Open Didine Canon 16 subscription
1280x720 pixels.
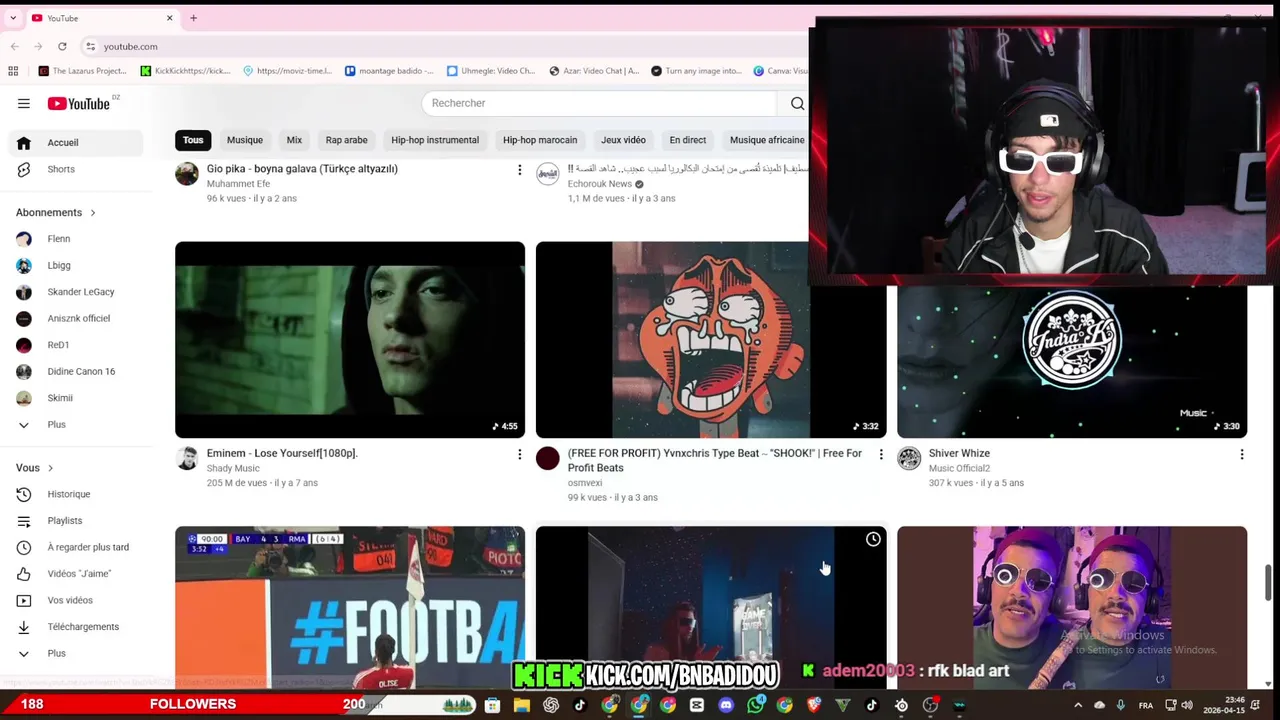click(x=75, y=372)
